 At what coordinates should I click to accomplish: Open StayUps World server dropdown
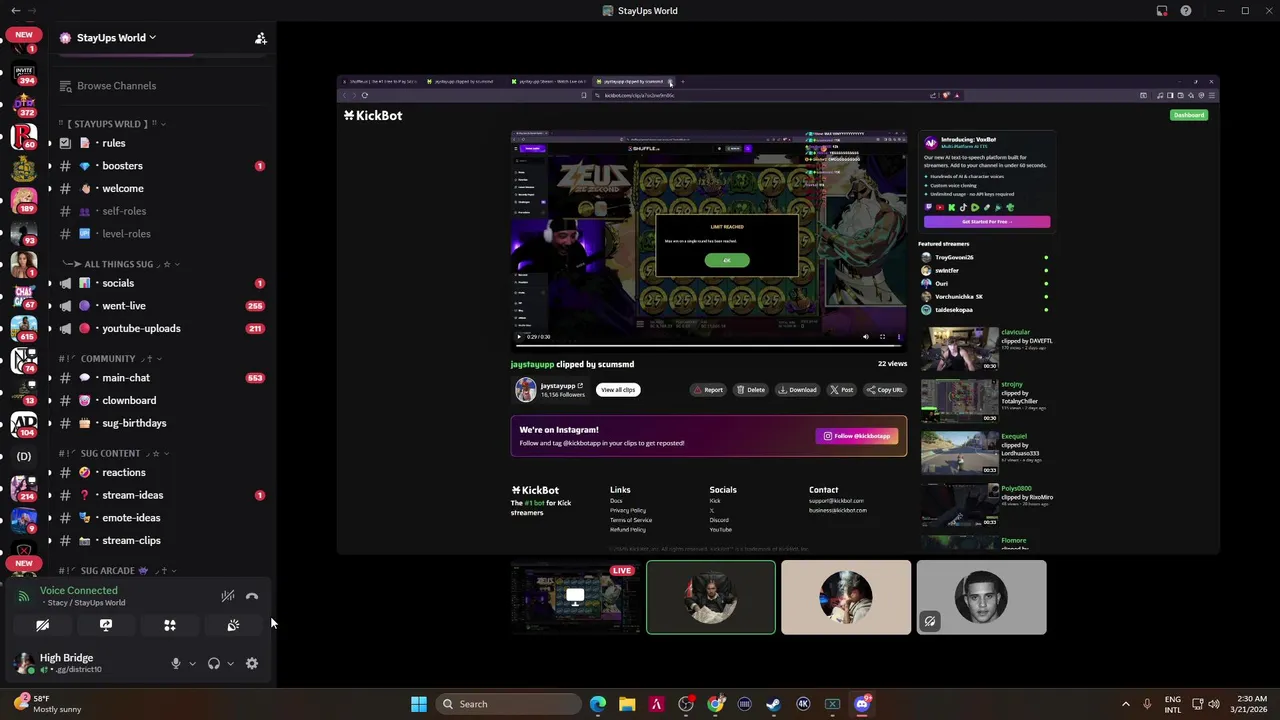[x=110, y=38]
